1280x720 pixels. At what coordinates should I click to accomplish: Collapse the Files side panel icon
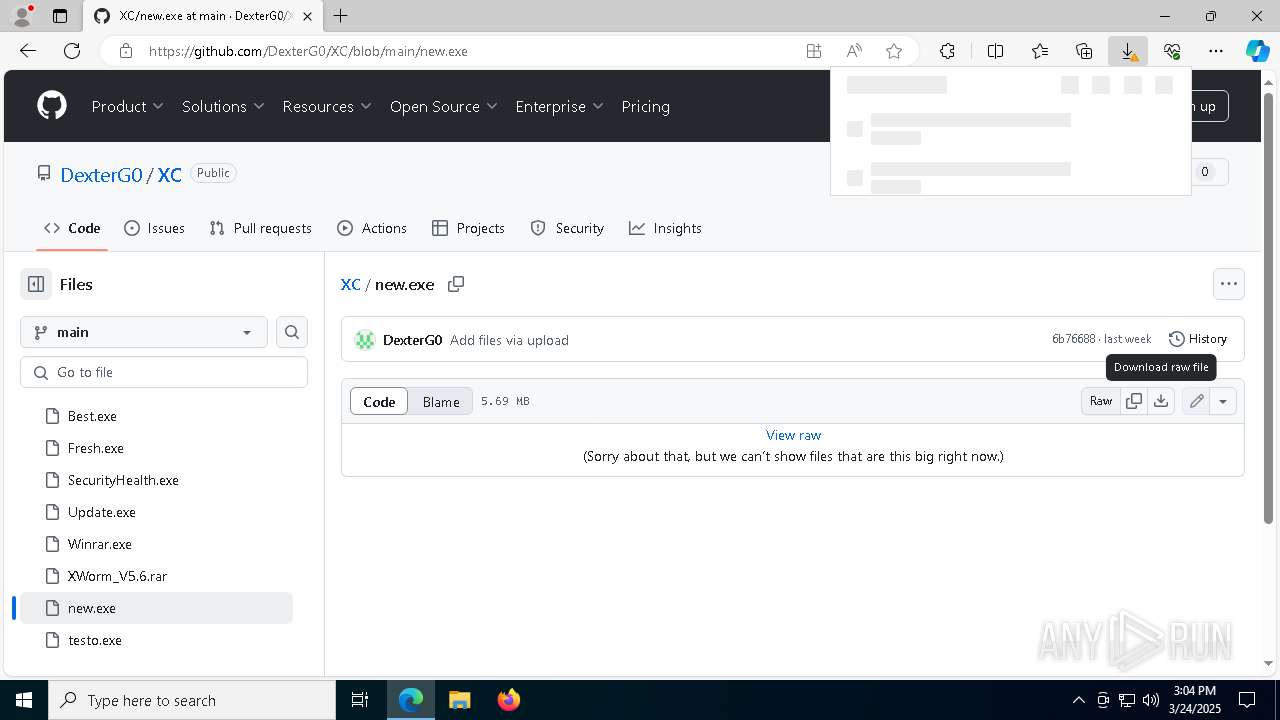pyautogui.click(x=36, y=284)
